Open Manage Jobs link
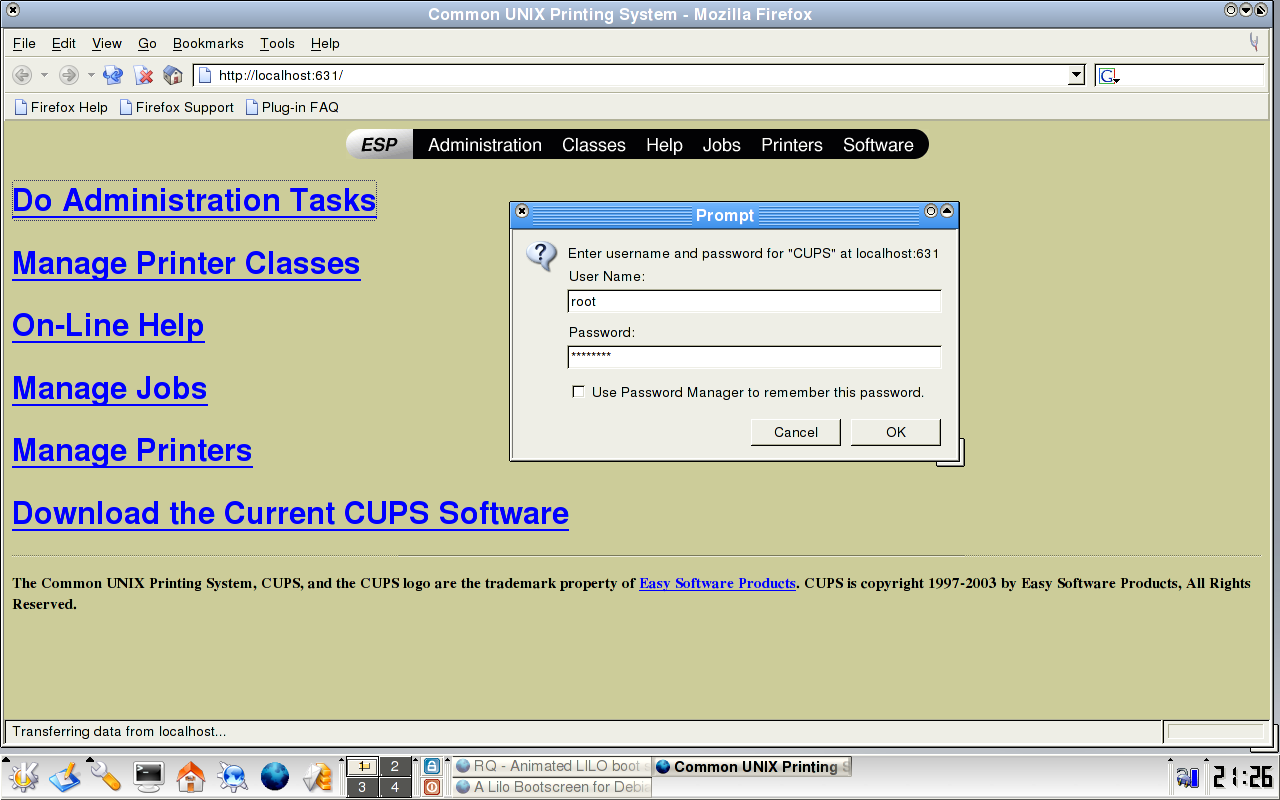This screenshot has height=800, width=1280. (x=110, y=388)
